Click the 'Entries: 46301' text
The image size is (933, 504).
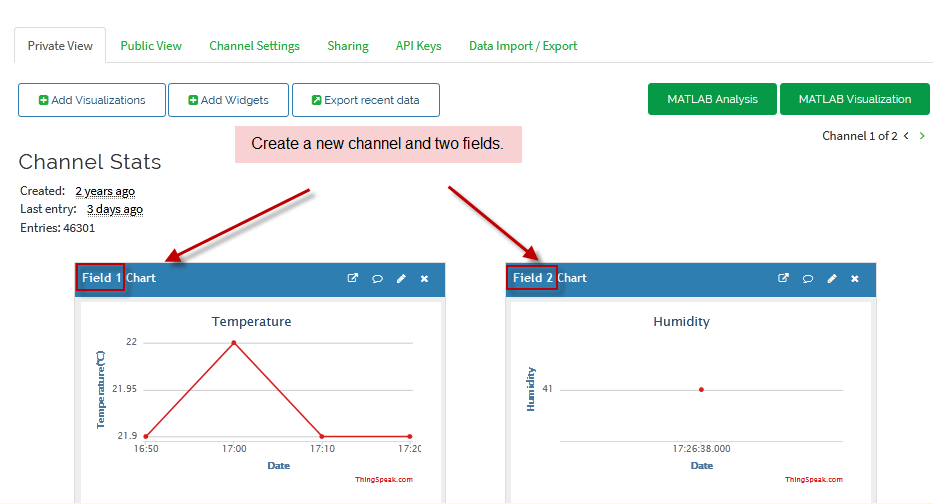(x=58, y=228)
